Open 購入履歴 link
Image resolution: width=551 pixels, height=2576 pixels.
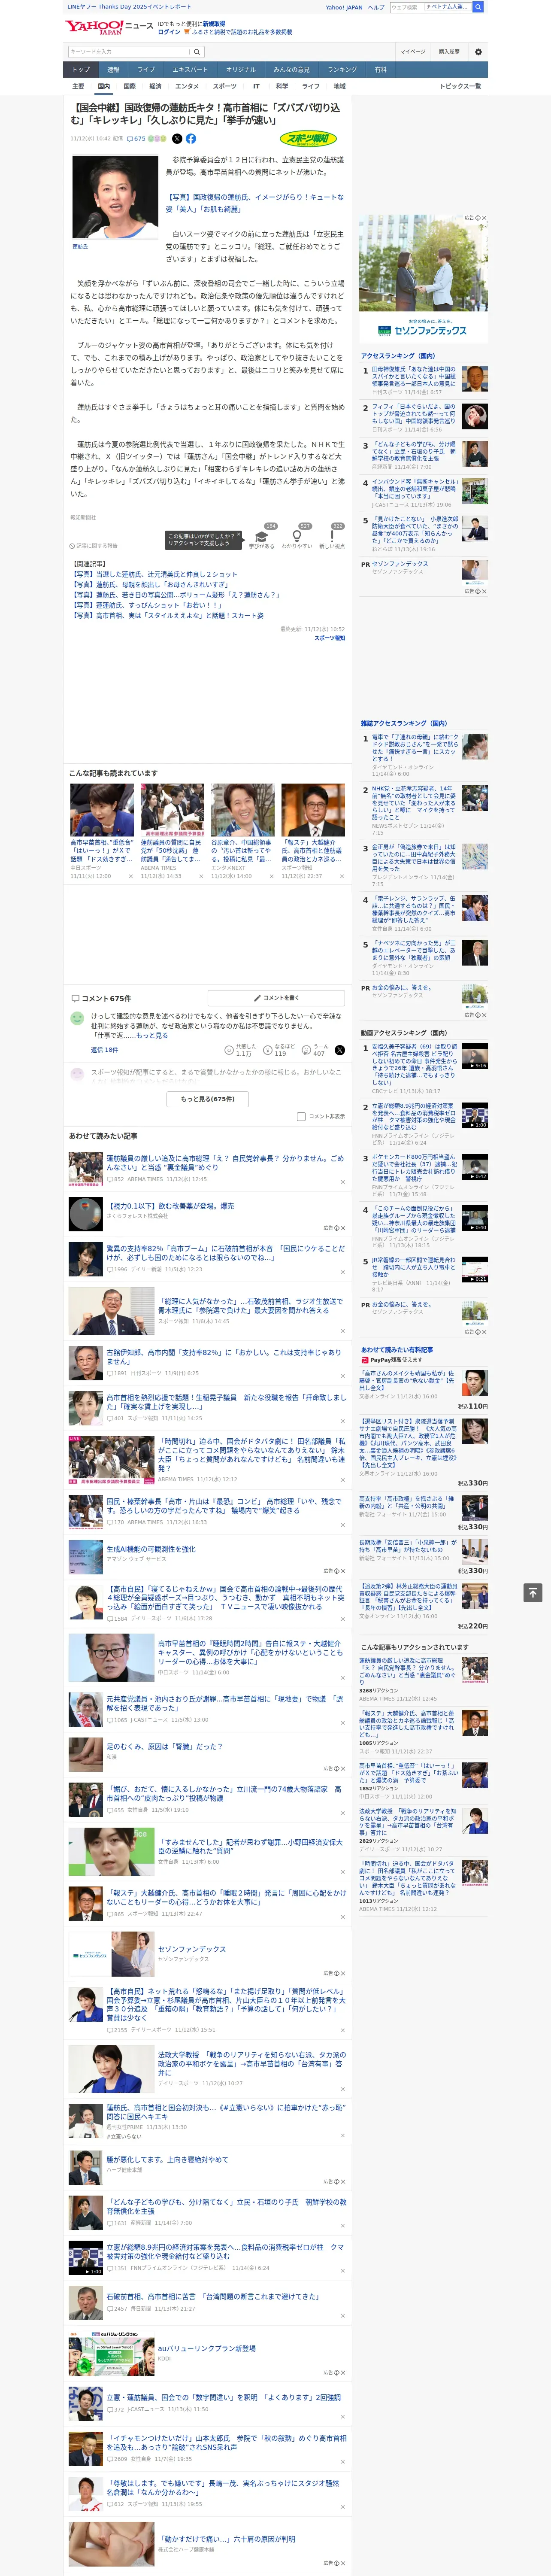(x=449, y=52)
